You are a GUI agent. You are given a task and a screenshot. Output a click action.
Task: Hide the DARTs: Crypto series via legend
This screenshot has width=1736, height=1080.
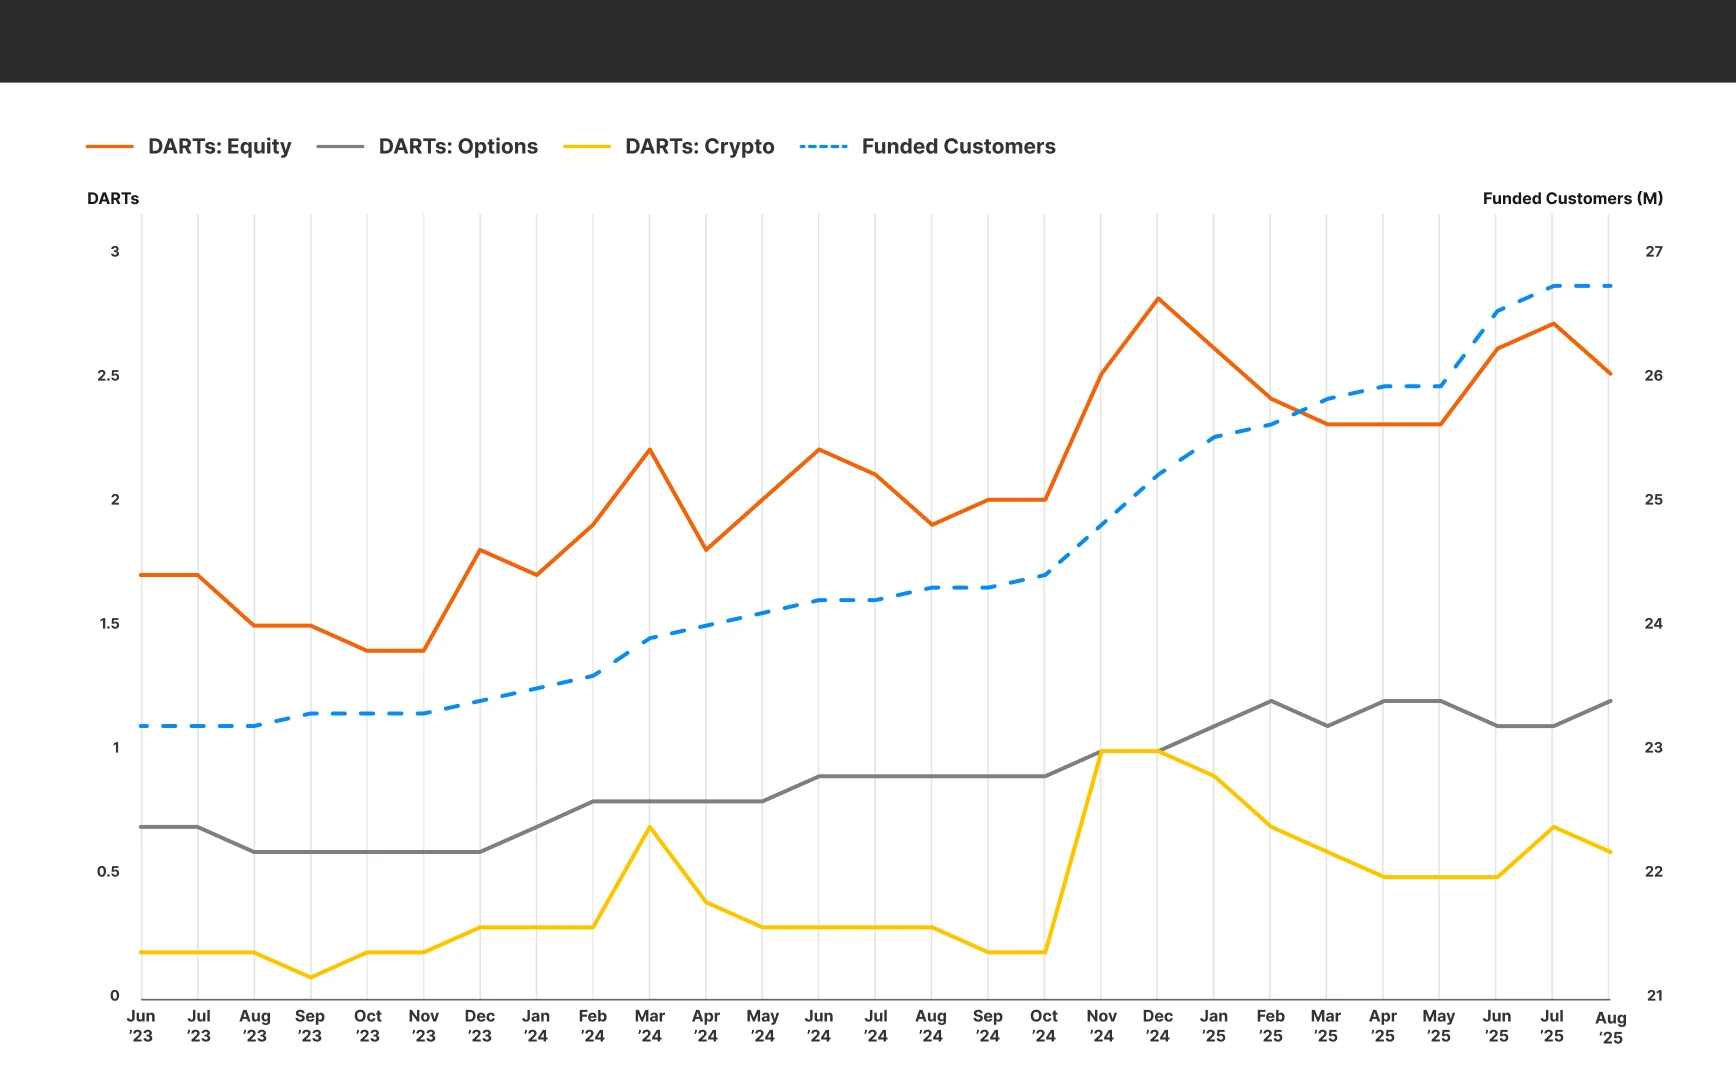[699, 147]
